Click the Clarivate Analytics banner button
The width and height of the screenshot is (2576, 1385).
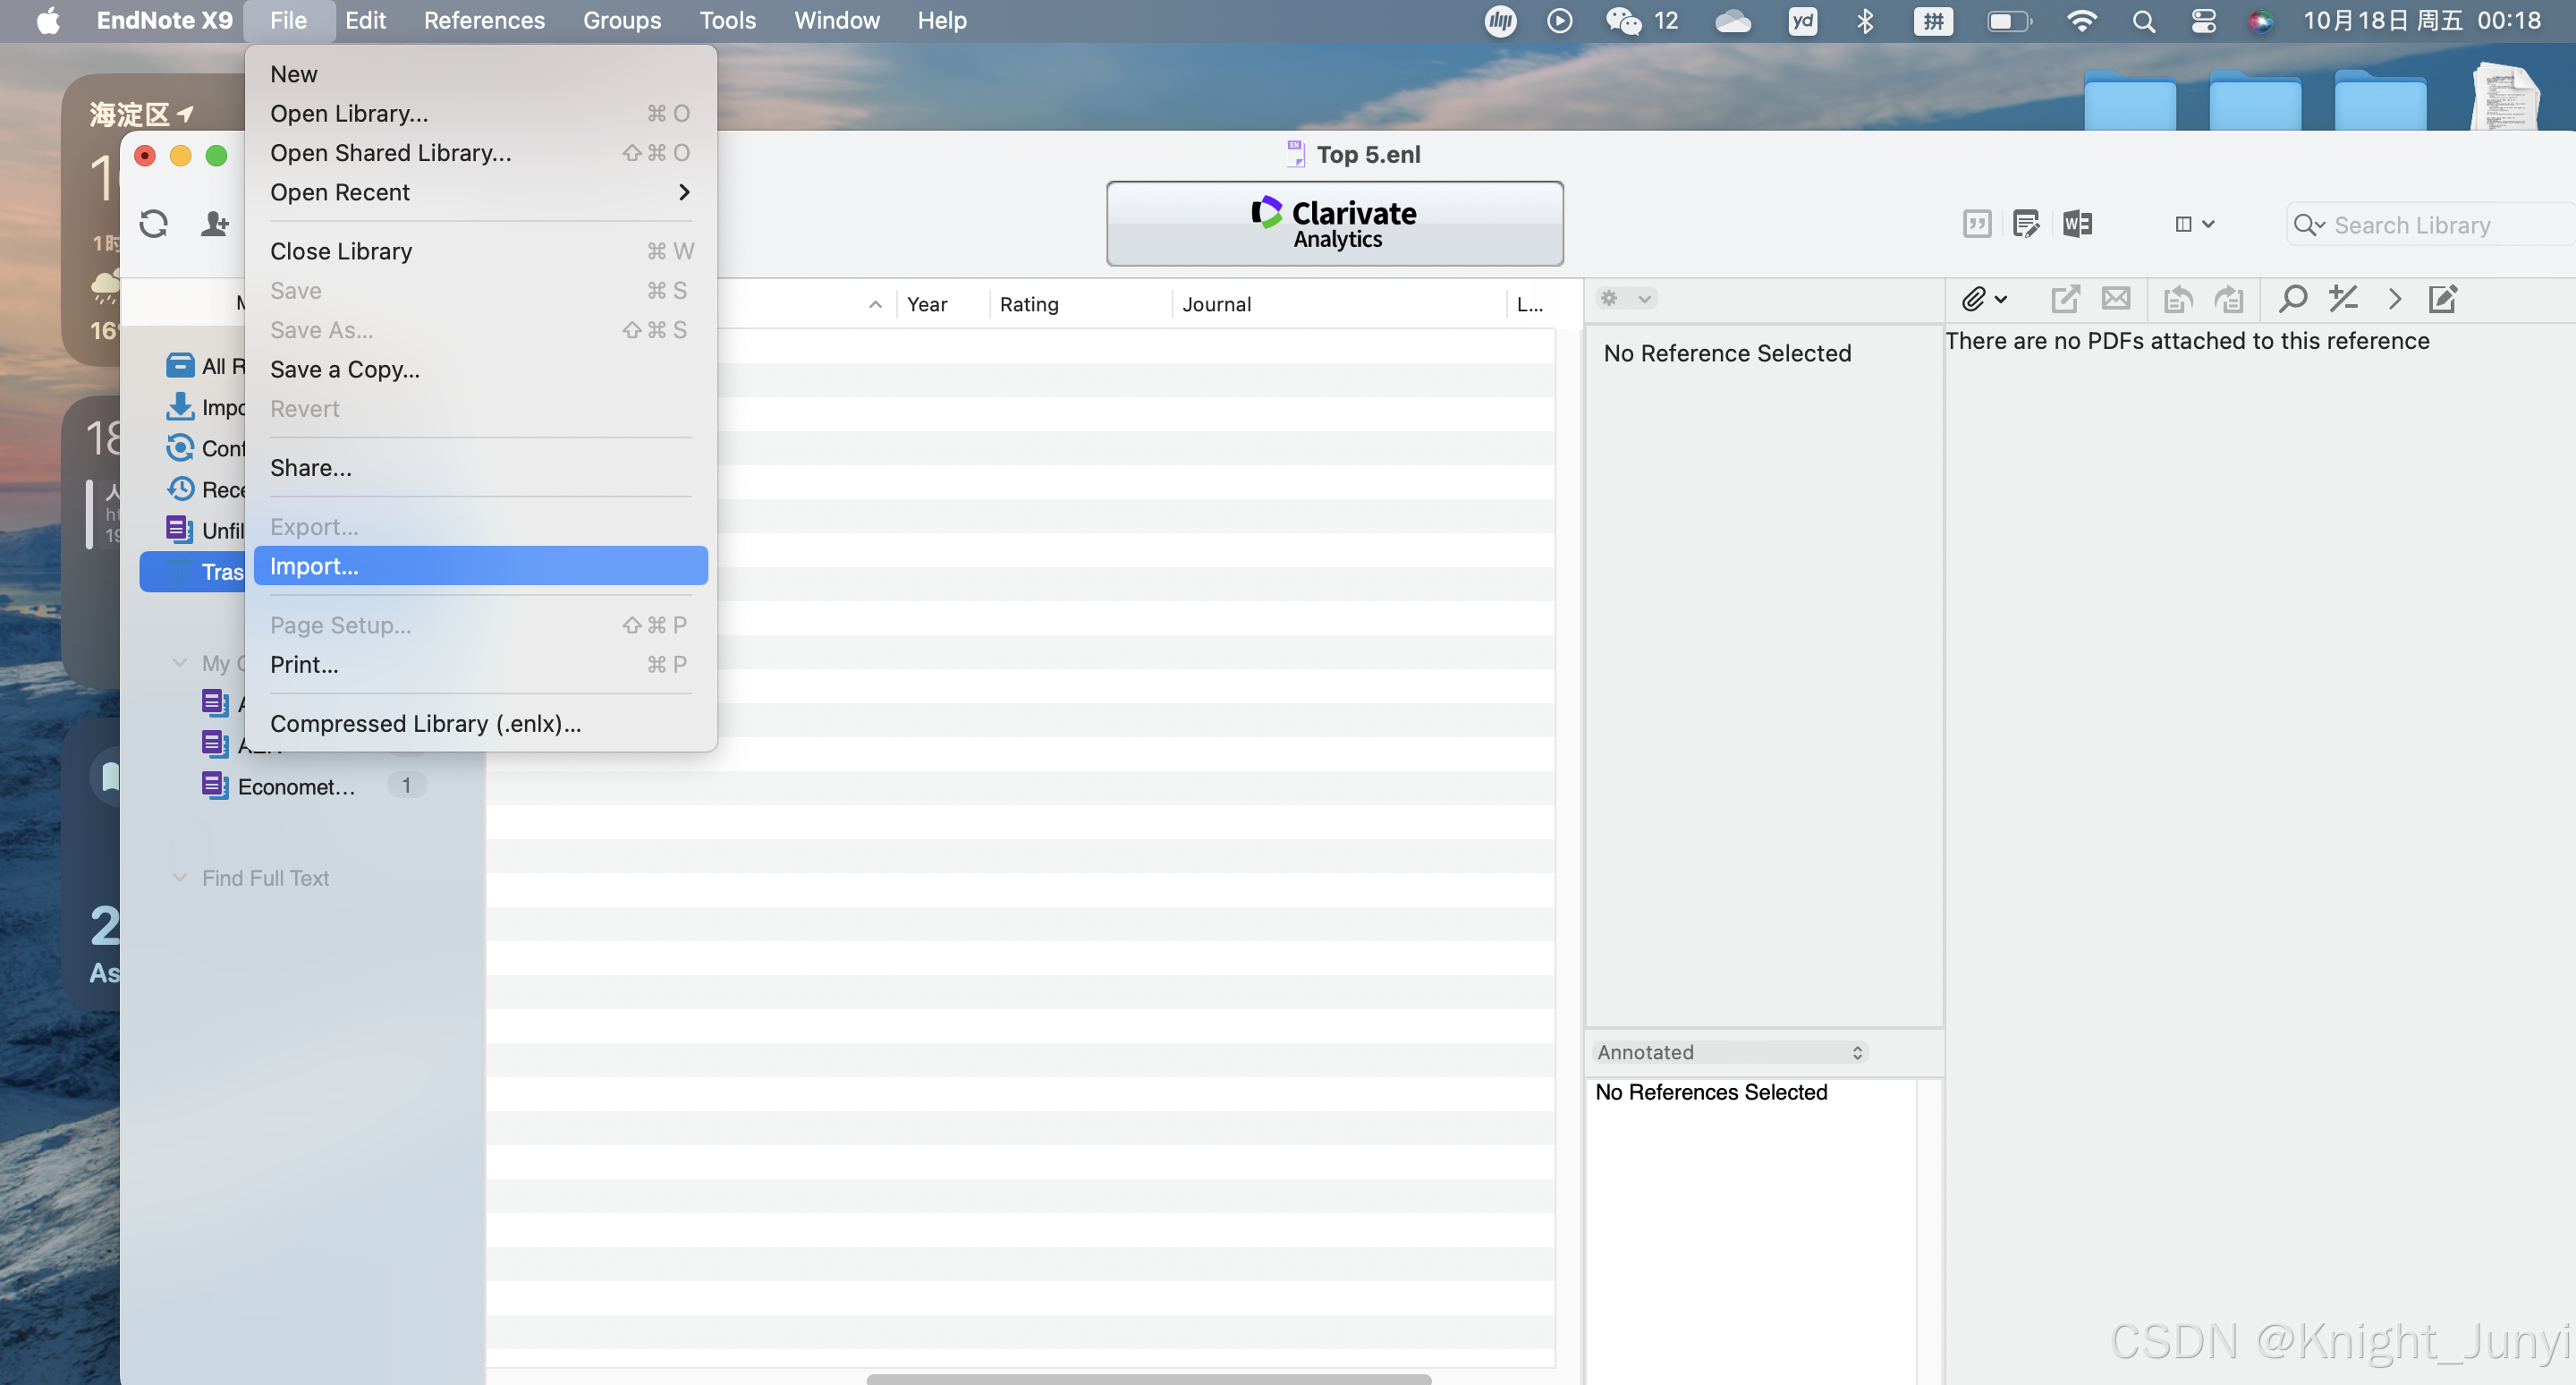pyautogui.click(x=1334, y=224)
